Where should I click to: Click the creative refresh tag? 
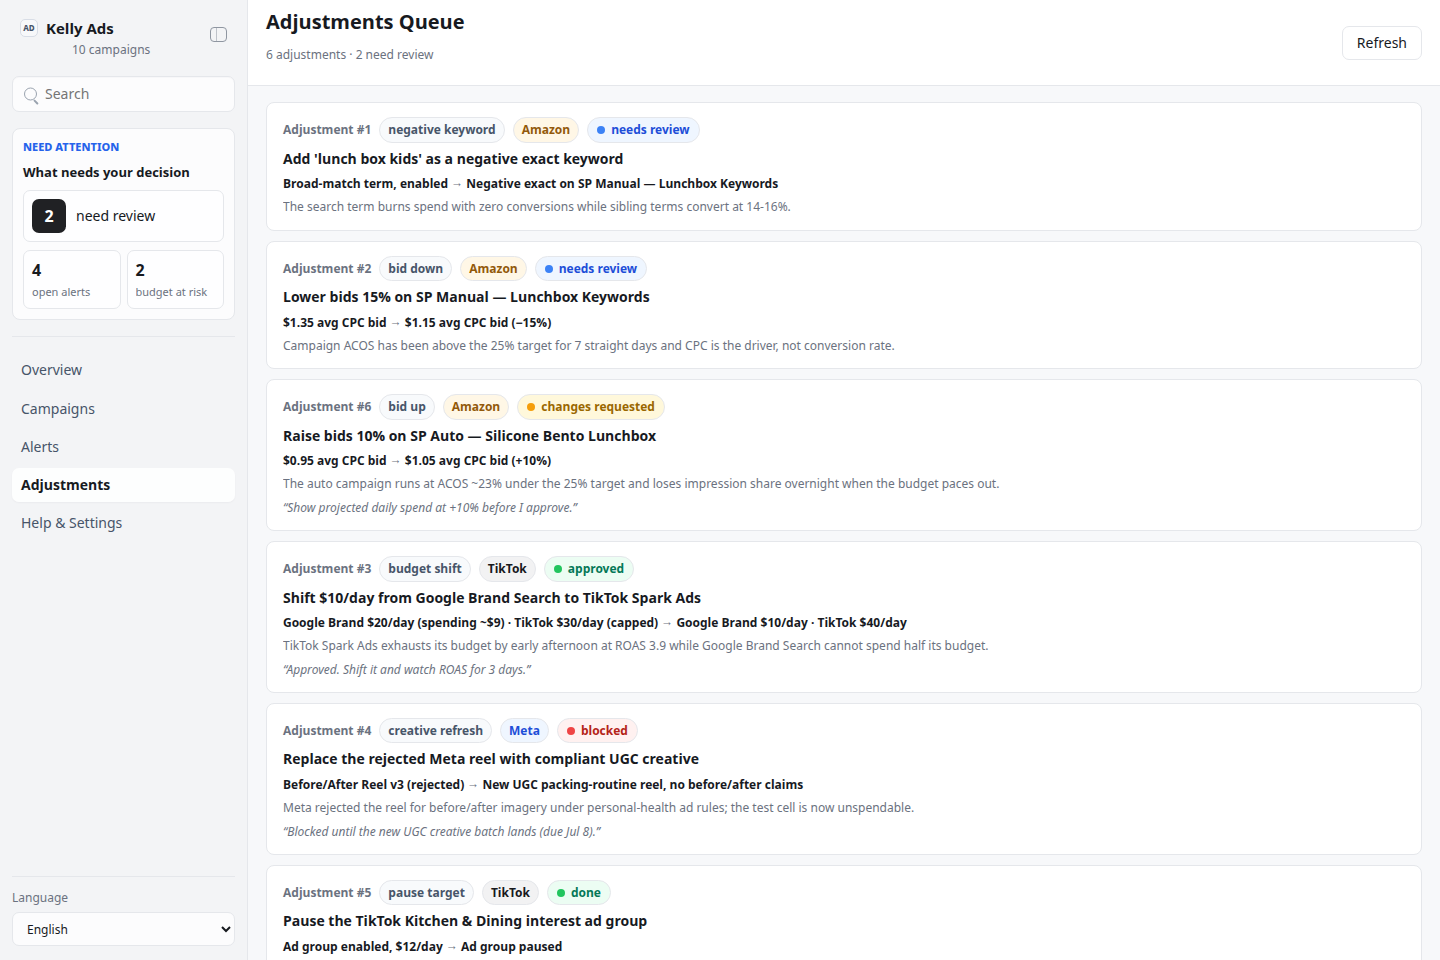pos(436,731)
